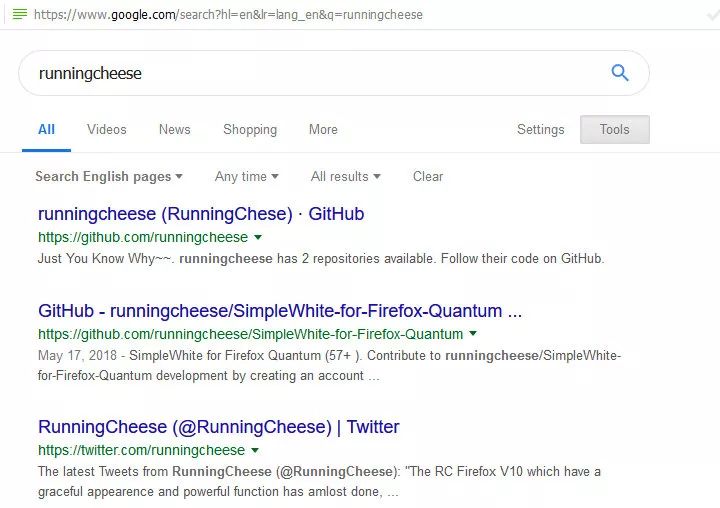Open the Any time filter dropdown

247,176
